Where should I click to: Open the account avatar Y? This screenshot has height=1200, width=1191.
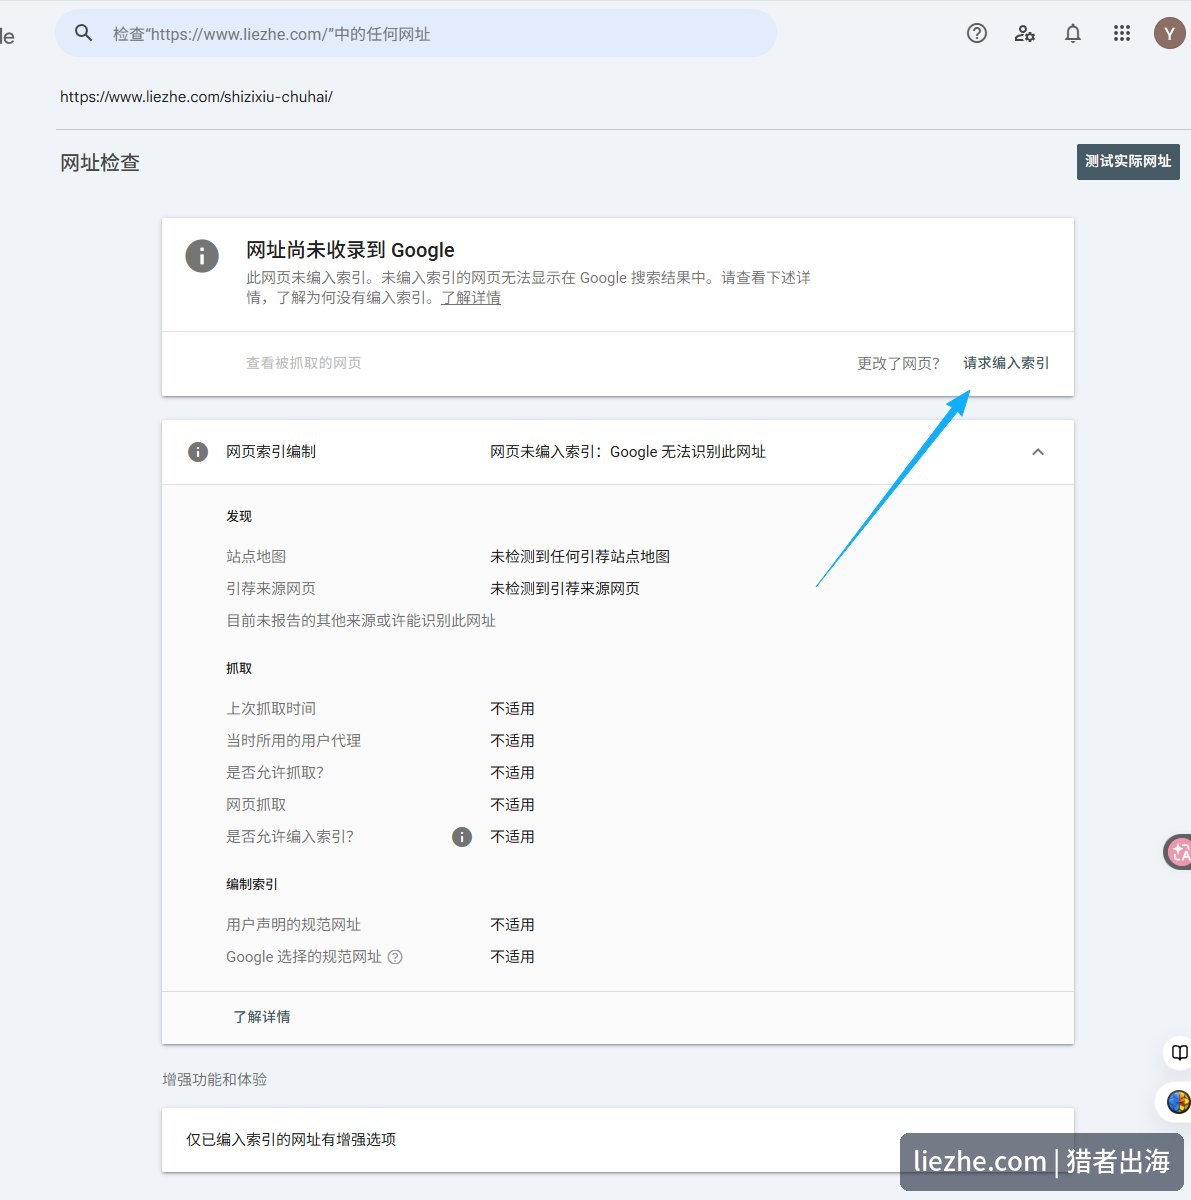pyautogui.click(x=1169, y=33)
